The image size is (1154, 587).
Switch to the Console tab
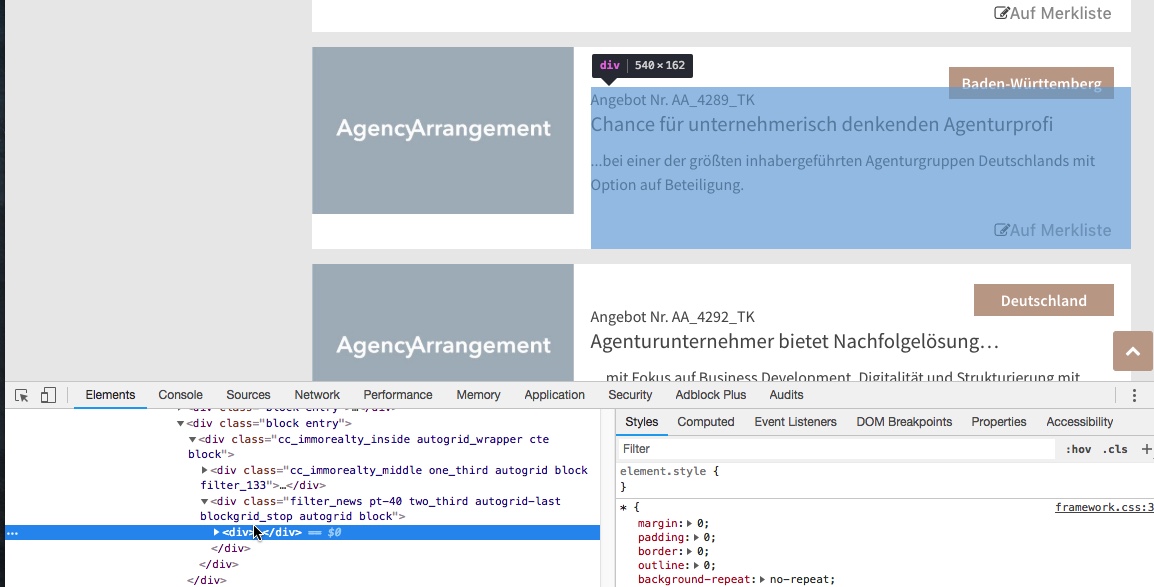(180, 395)
